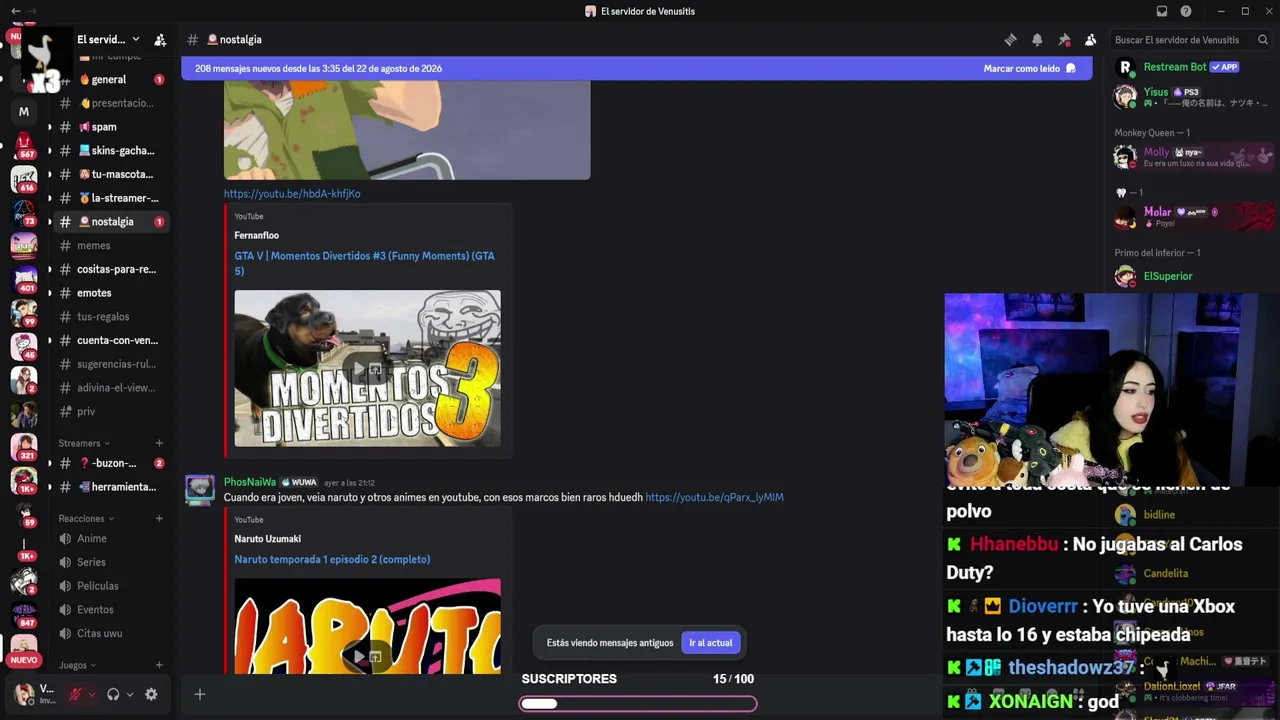This screenshot has width=1280, height=720.
Task: Open headphone output options arrow
Action: click(x=130, y=694)
